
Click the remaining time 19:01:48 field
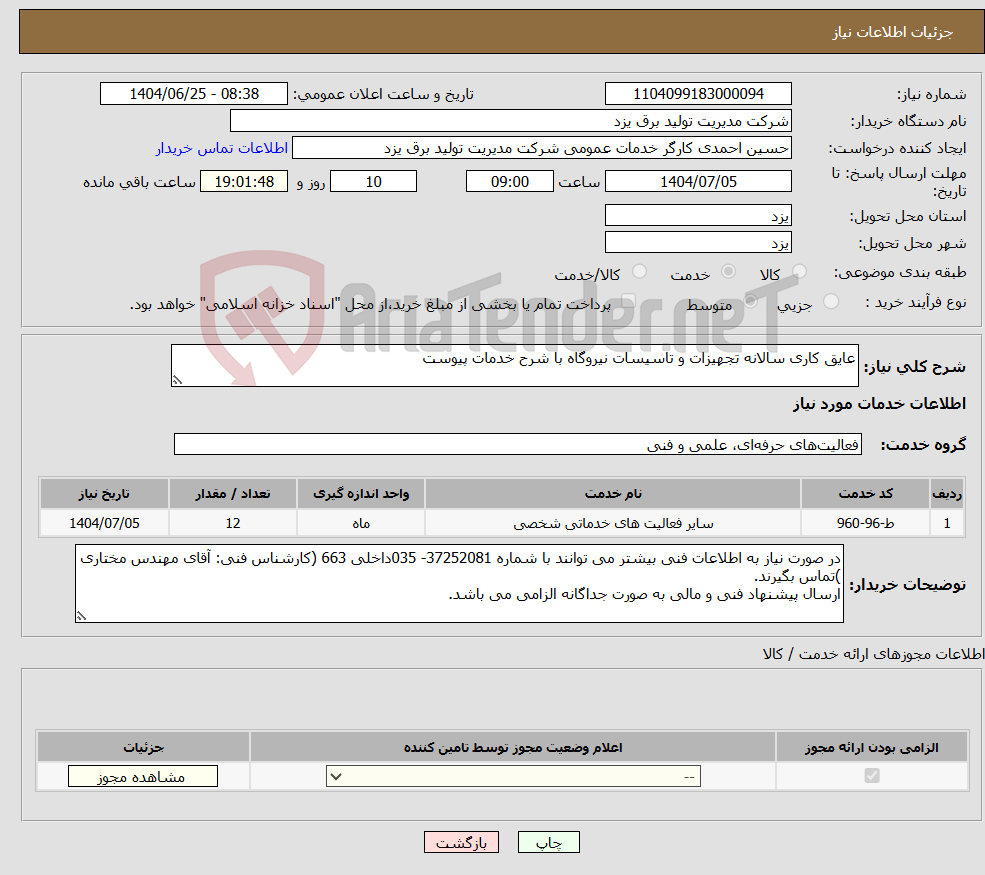pos(244,181)
